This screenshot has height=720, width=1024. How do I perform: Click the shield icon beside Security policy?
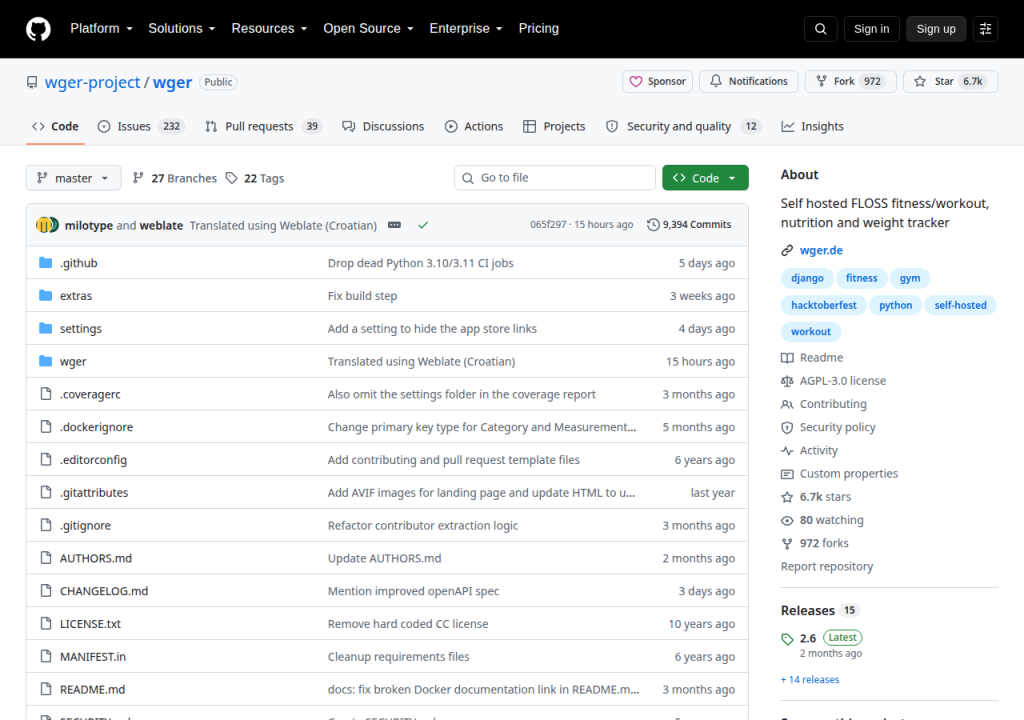coord(787,427)
